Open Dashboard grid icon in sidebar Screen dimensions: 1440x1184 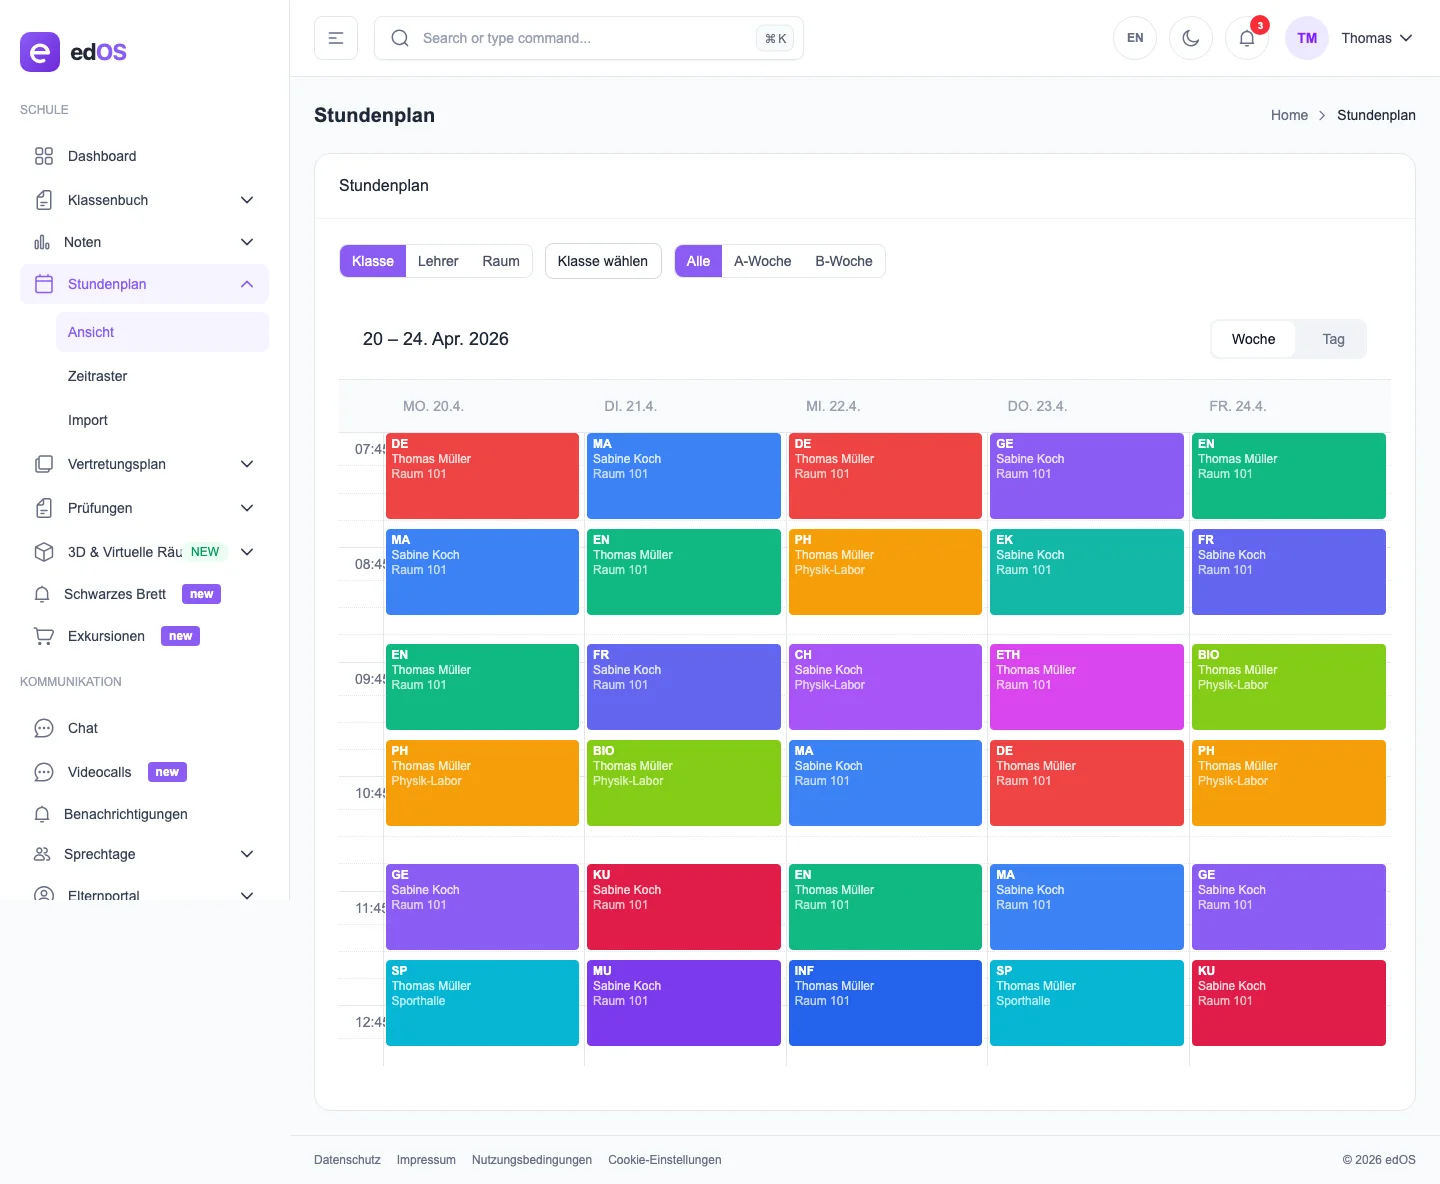click(x=44, y=156)
